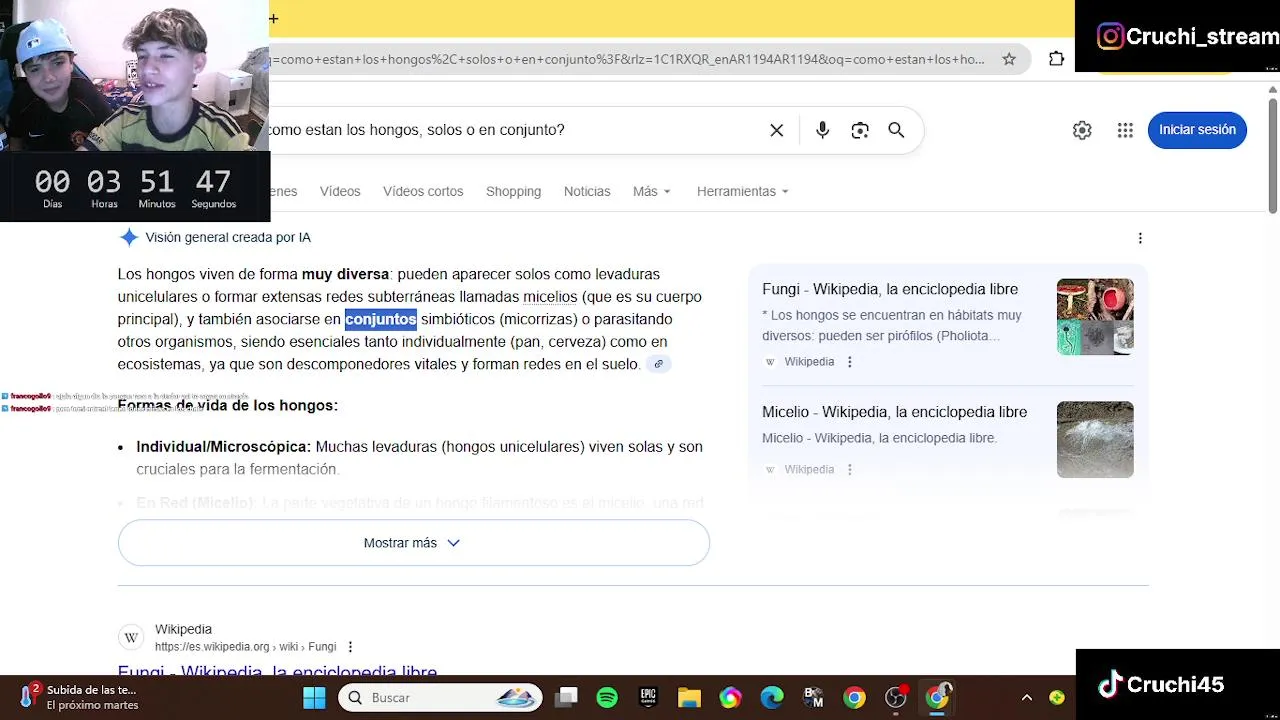The height and width of the screenshot is (720, 1280).
Task: Open File Explorer from the taskbar
Action: (689, 697)
